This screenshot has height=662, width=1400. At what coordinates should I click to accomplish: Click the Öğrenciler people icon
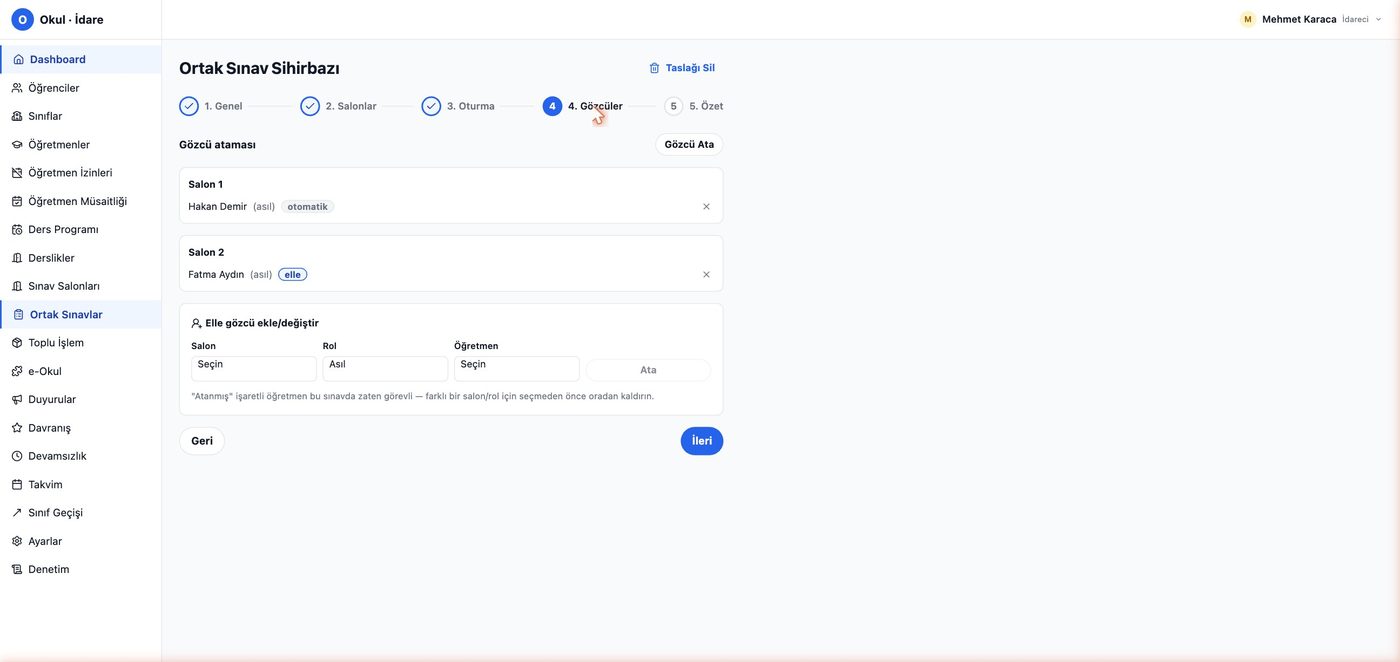click(17, 88)
